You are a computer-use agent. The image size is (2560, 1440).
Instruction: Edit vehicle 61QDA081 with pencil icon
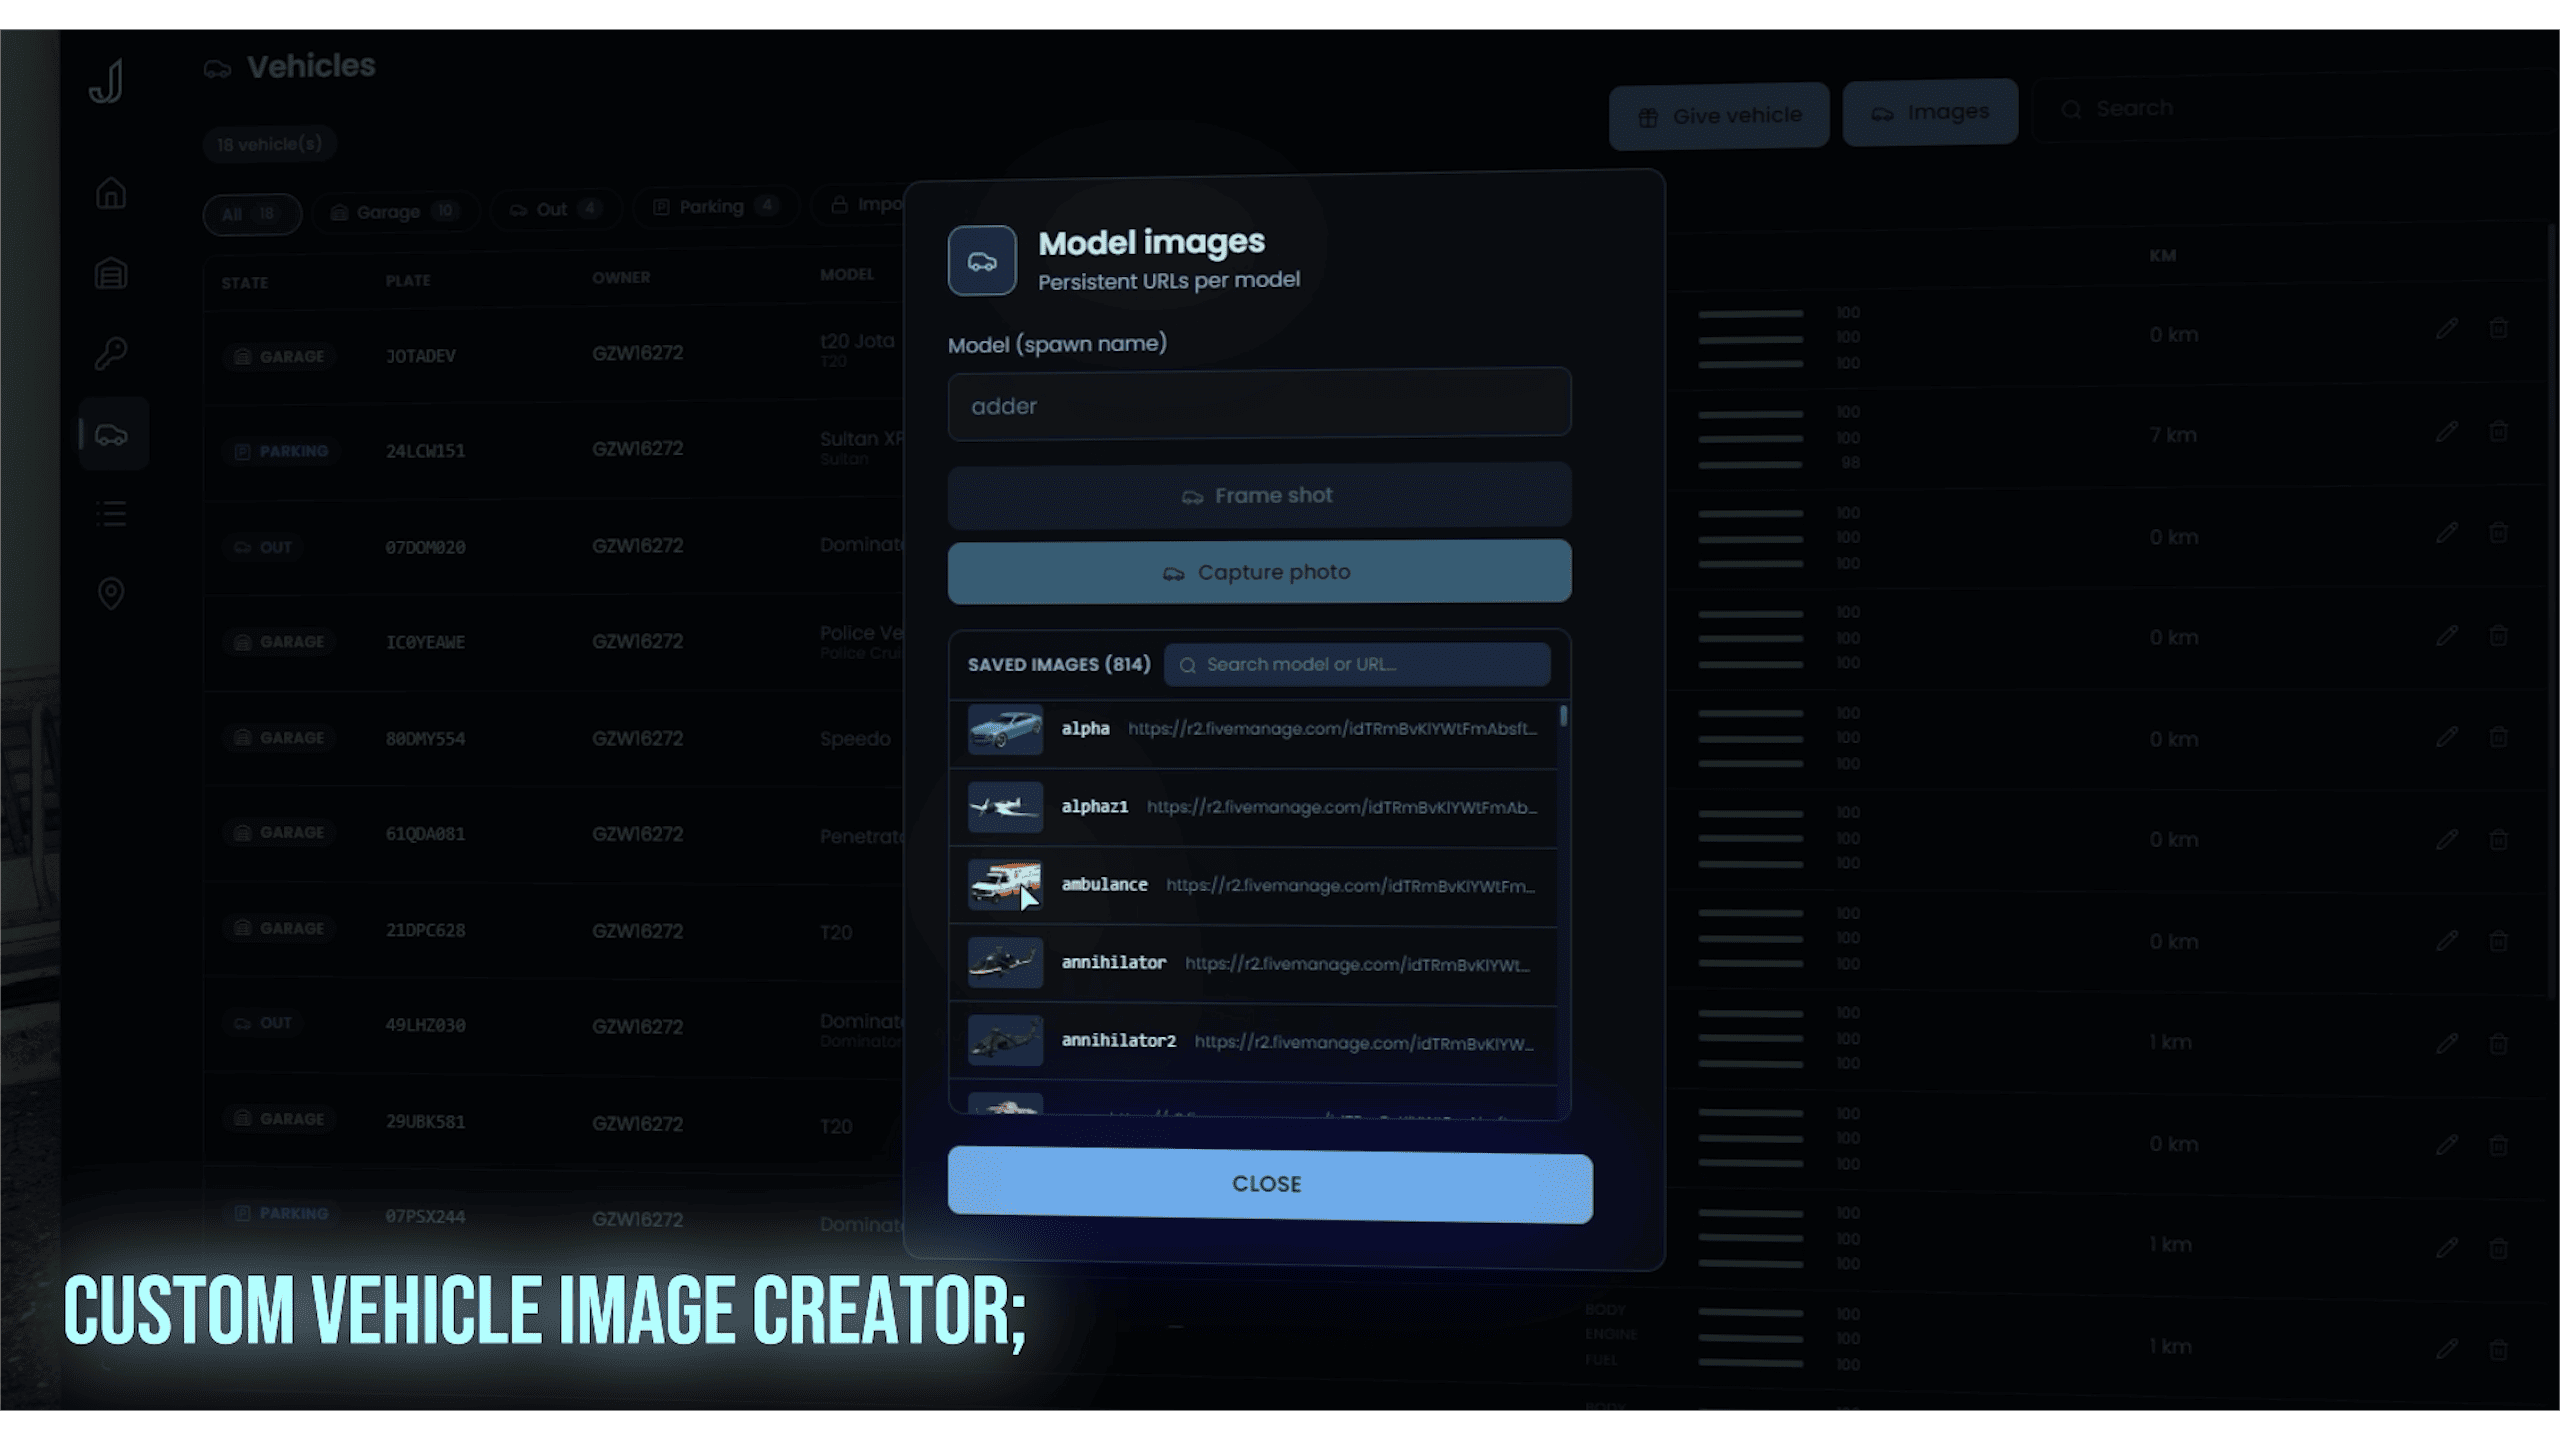(x=2447, y=839)
